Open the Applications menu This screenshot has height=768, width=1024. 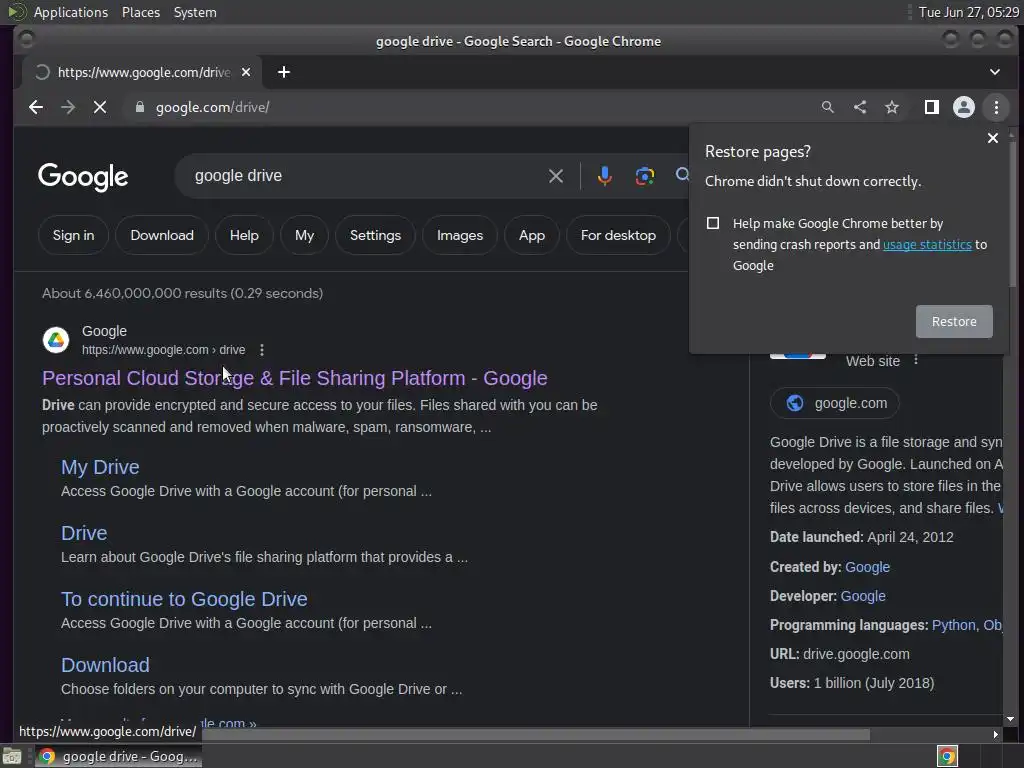click(71, 12)
